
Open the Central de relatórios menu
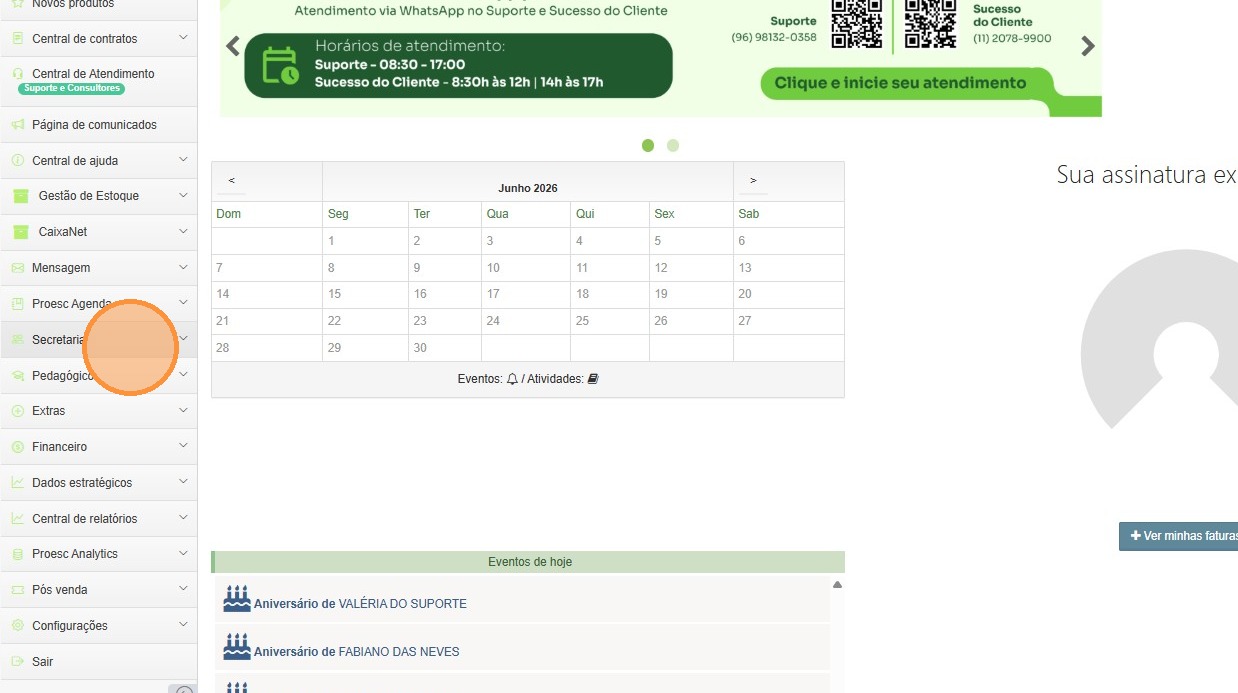pyautogui.click(x=99, y=518)
